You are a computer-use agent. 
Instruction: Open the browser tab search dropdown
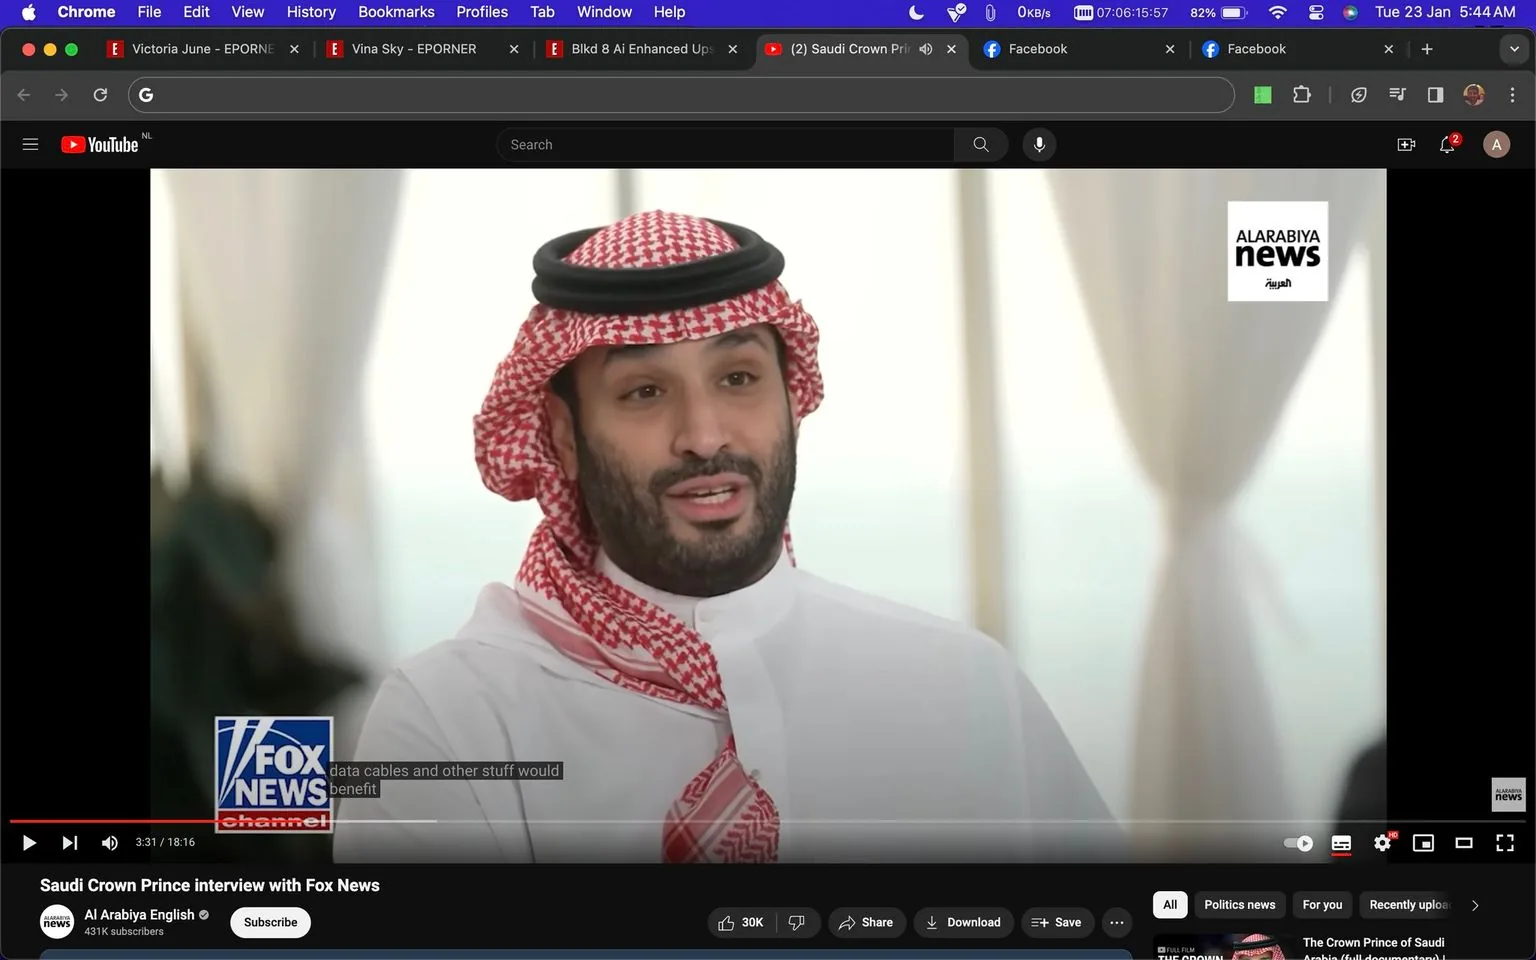click(1513, 48)
